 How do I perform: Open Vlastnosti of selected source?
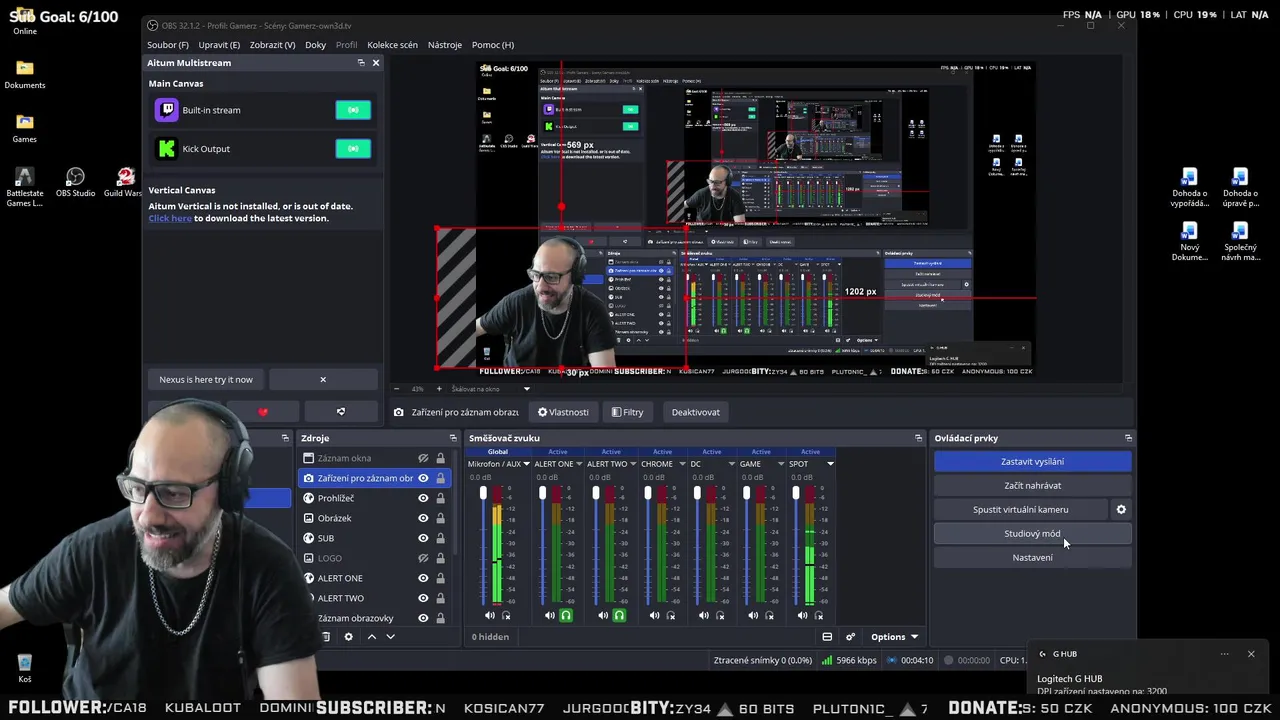click(563, 412)
